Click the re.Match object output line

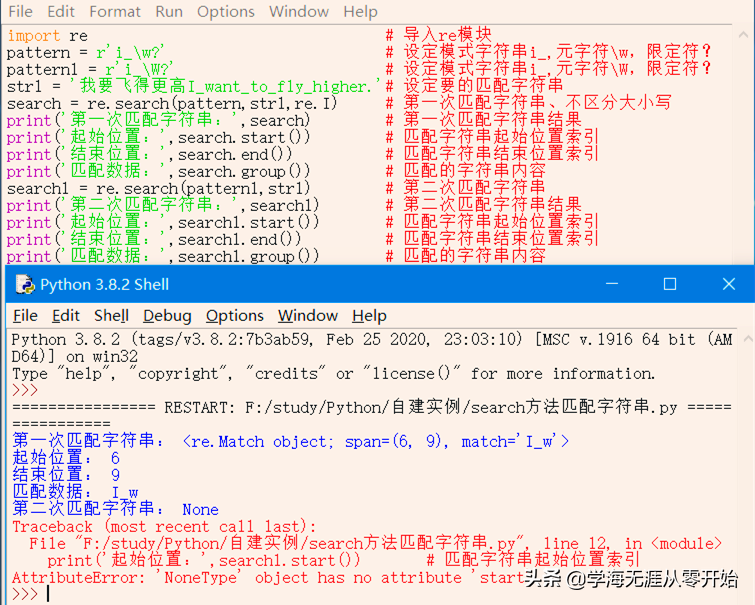[x=290, y=441]
